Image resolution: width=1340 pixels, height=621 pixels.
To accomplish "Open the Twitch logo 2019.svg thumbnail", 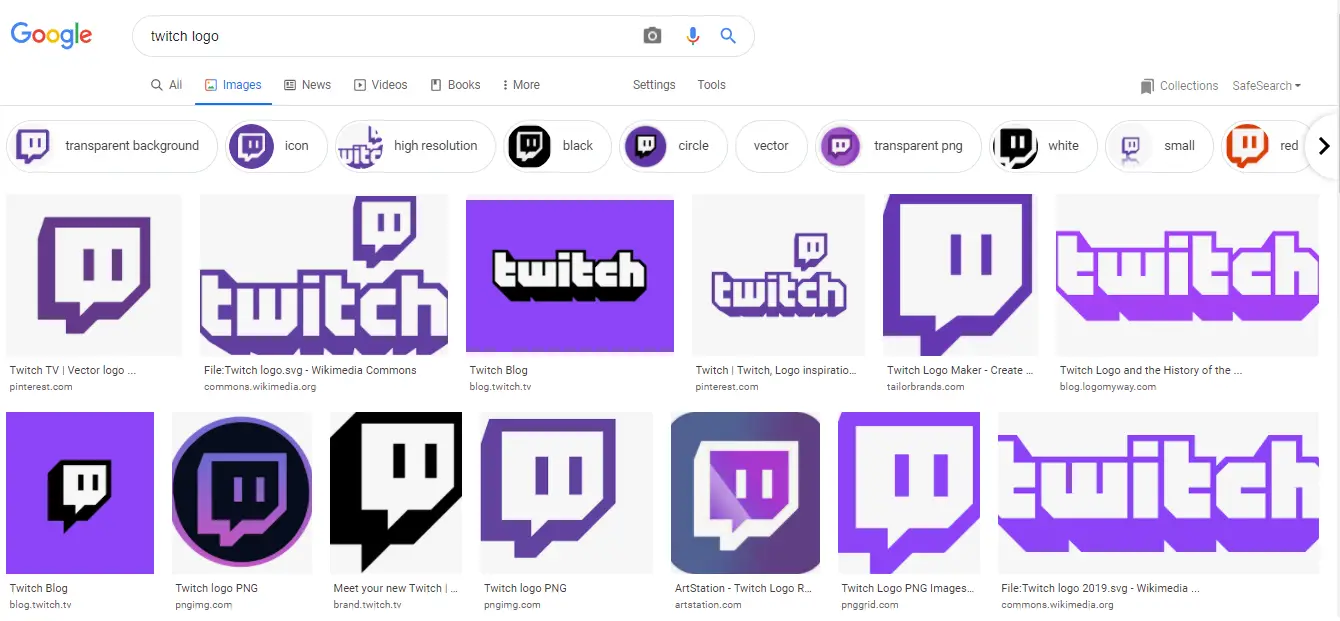I will pyautogui.click(x=1158, y=493).
